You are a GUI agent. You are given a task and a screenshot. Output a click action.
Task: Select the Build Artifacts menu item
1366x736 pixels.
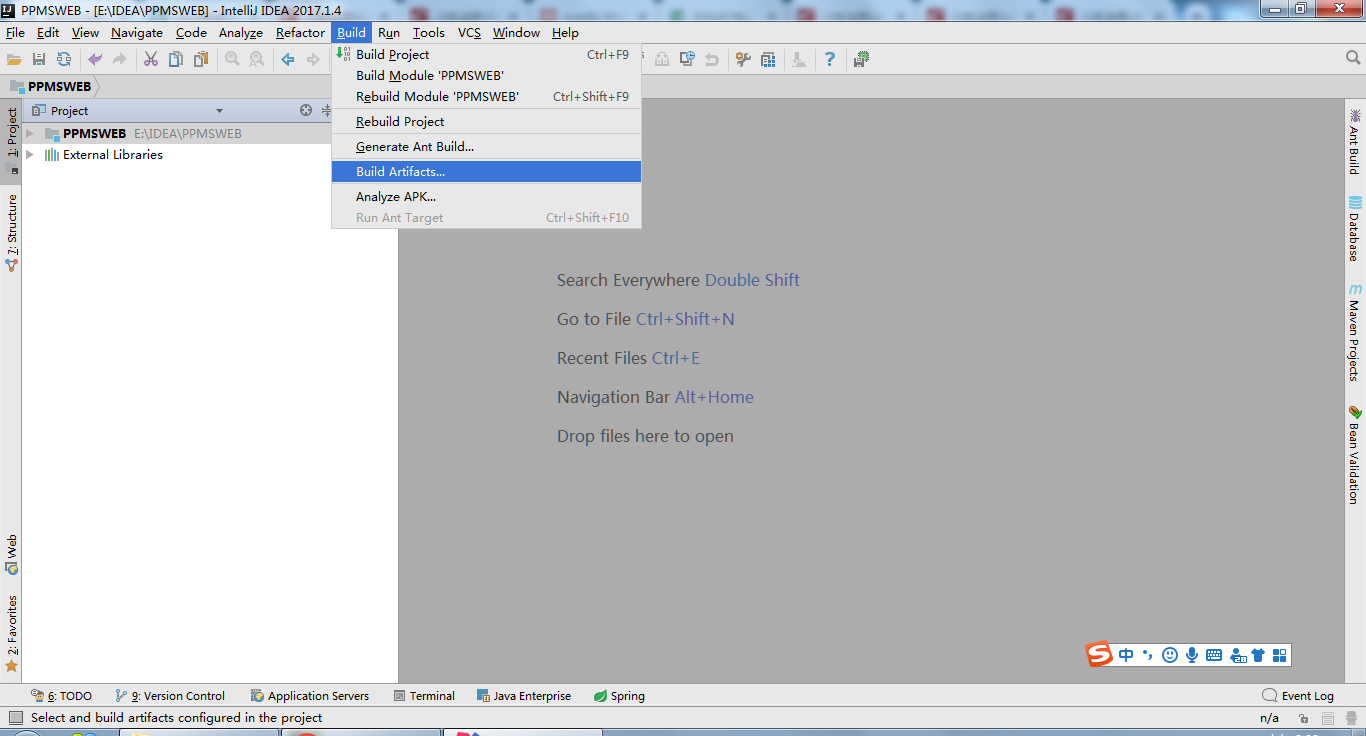[486, 172]
